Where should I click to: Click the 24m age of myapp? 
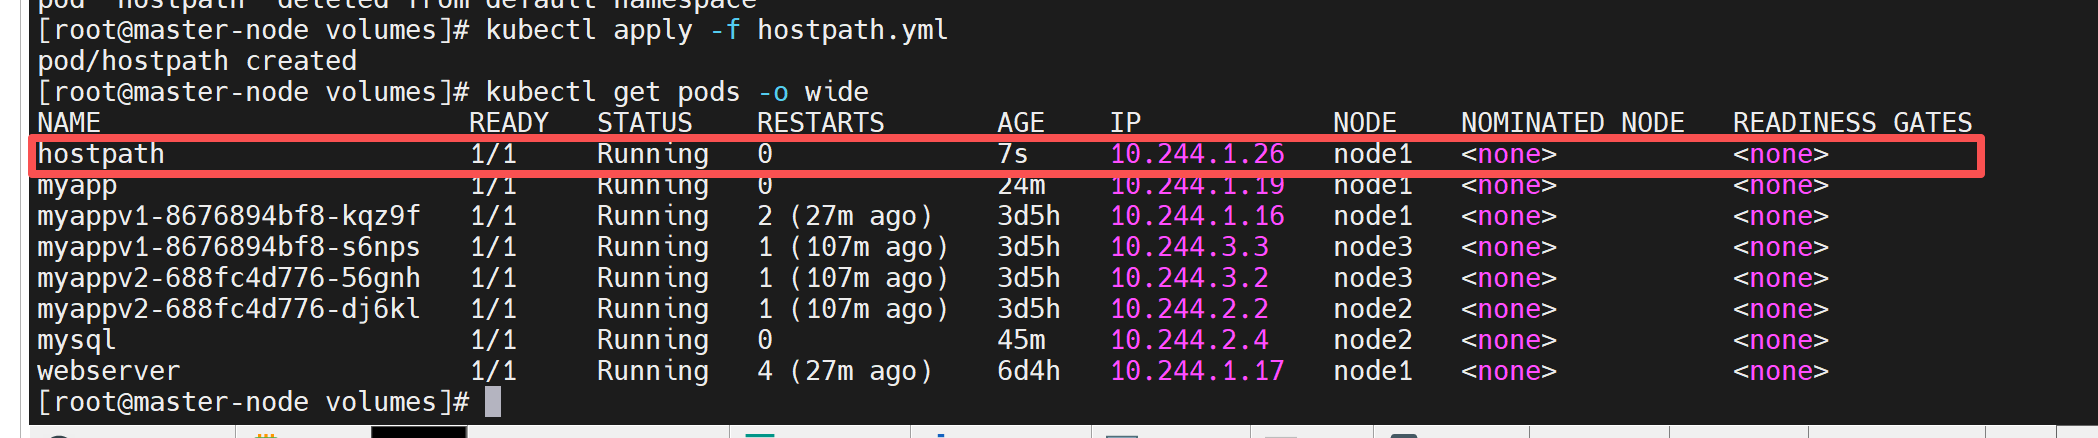[1021, 186]
